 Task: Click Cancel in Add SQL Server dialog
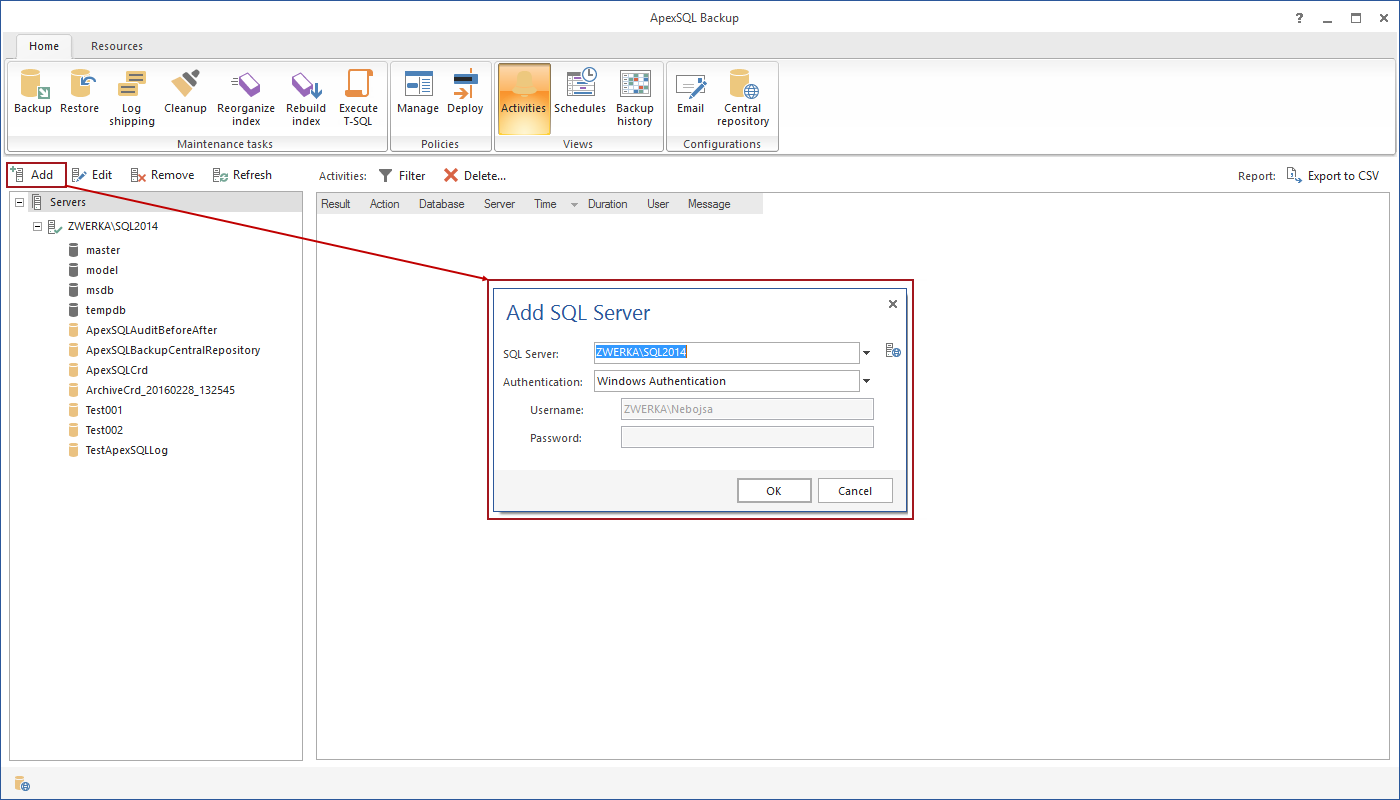coord(855,490)
